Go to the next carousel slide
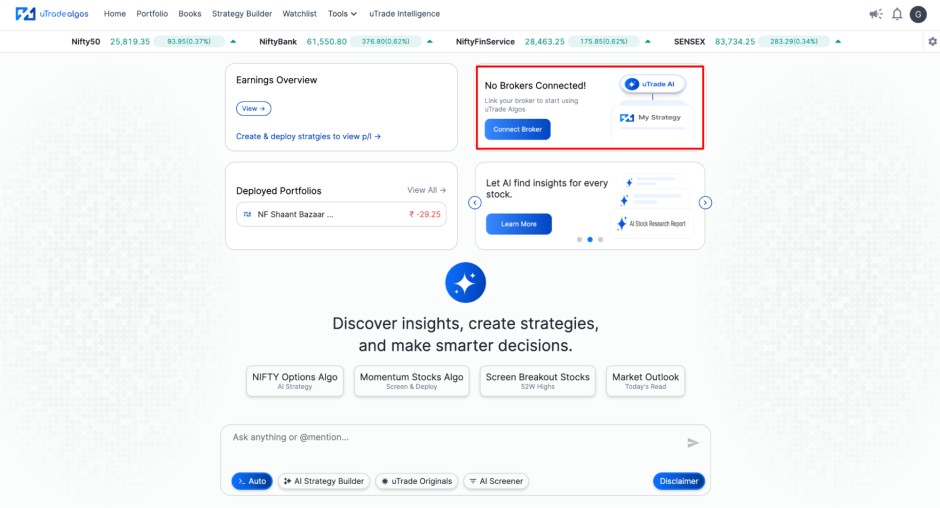The image size is (940, 508). coord(705,203)
